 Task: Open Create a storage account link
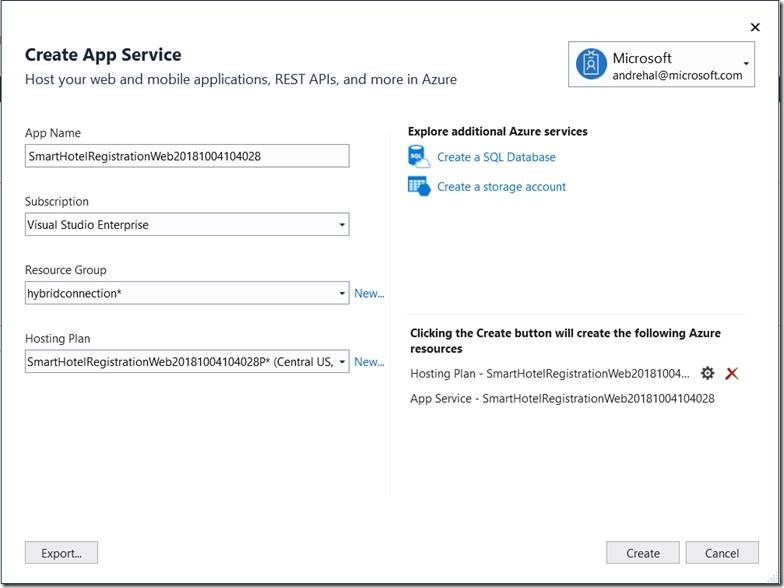coord(502,187)
